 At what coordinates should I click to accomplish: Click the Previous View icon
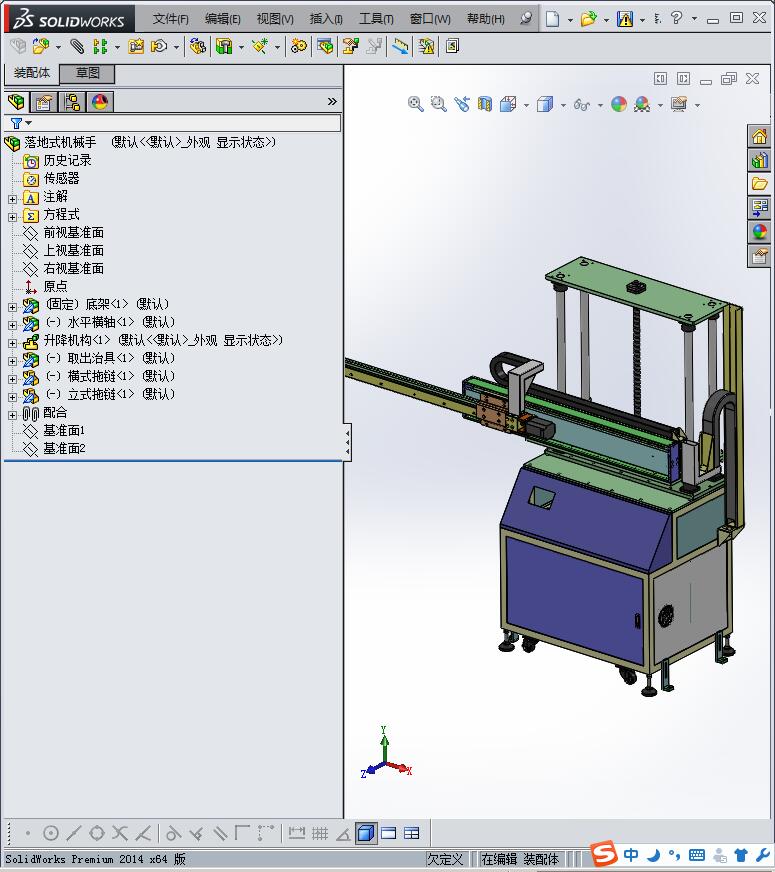(461, 104)
